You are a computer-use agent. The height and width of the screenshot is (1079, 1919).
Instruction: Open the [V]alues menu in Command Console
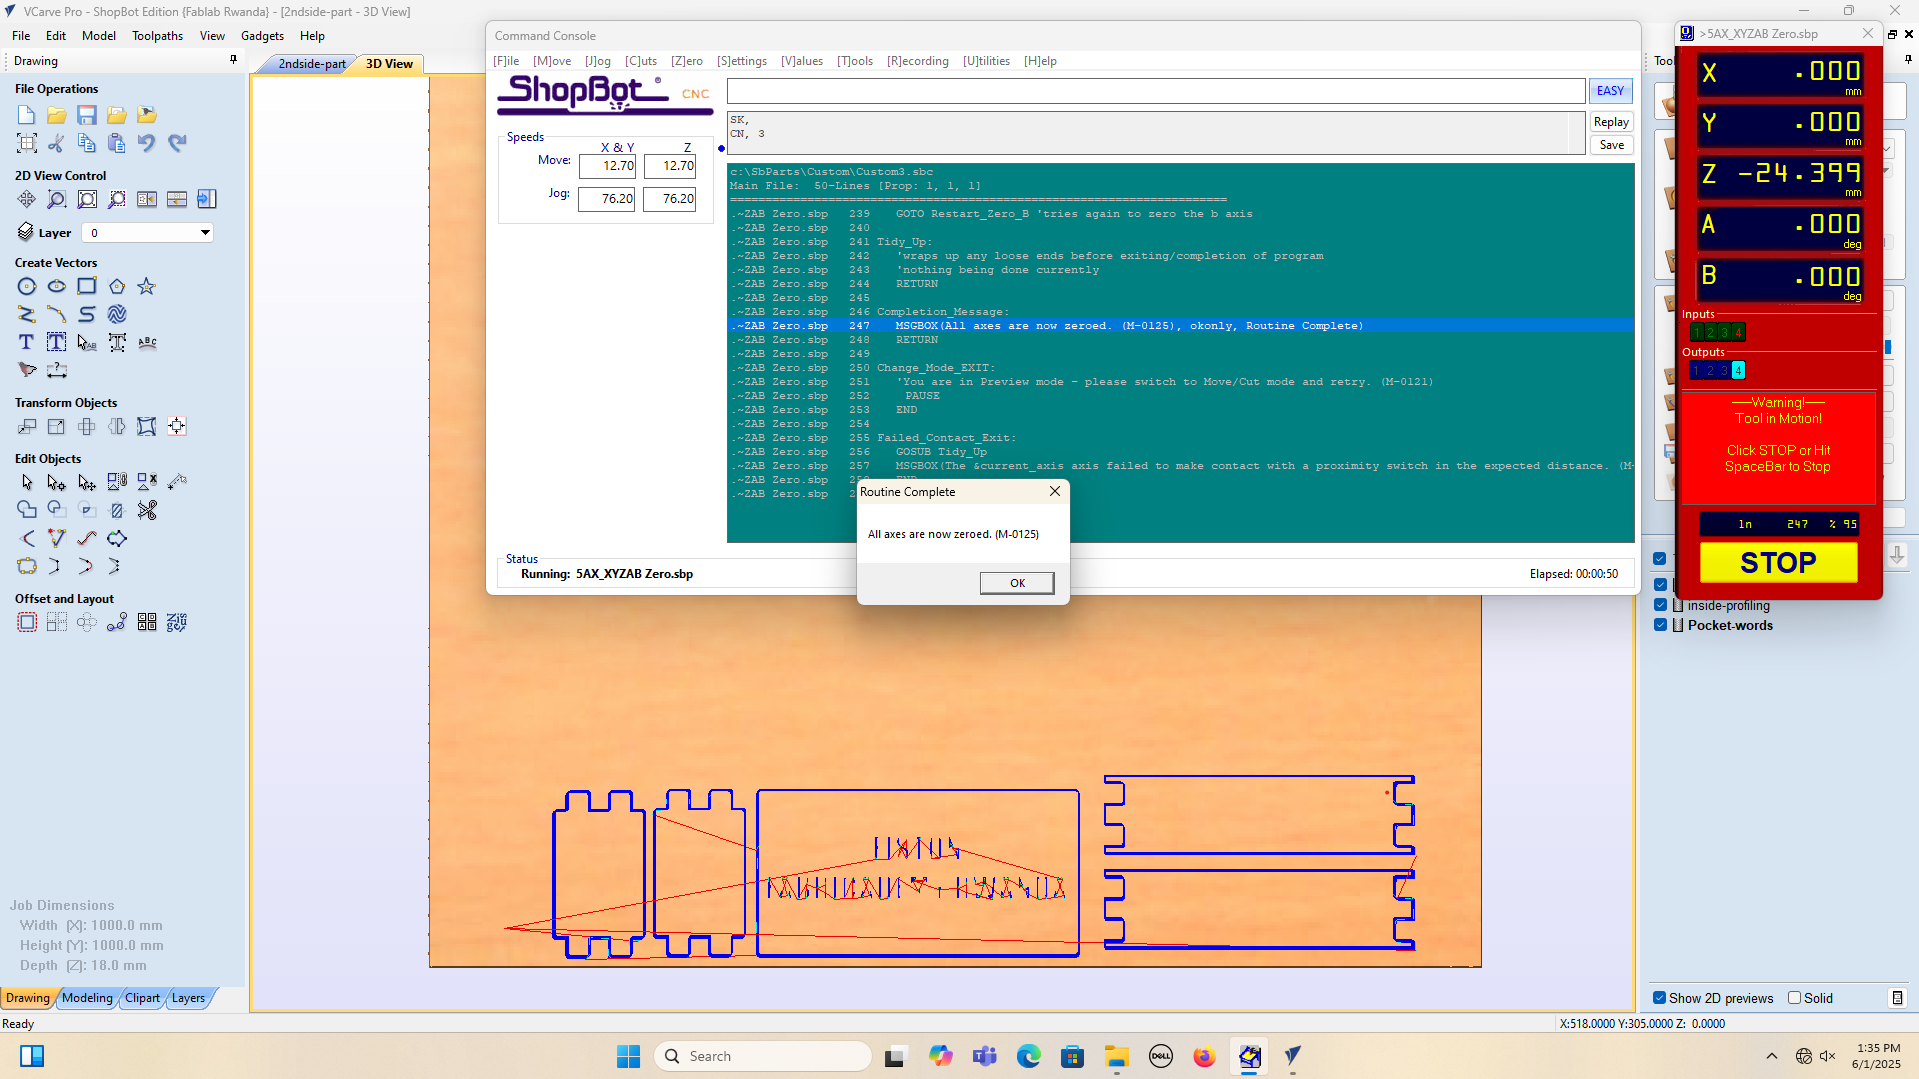point(802,61)
